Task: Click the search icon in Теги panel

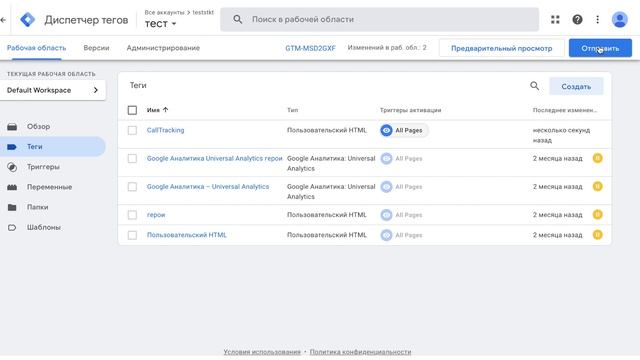Action: tap(534, 86)
